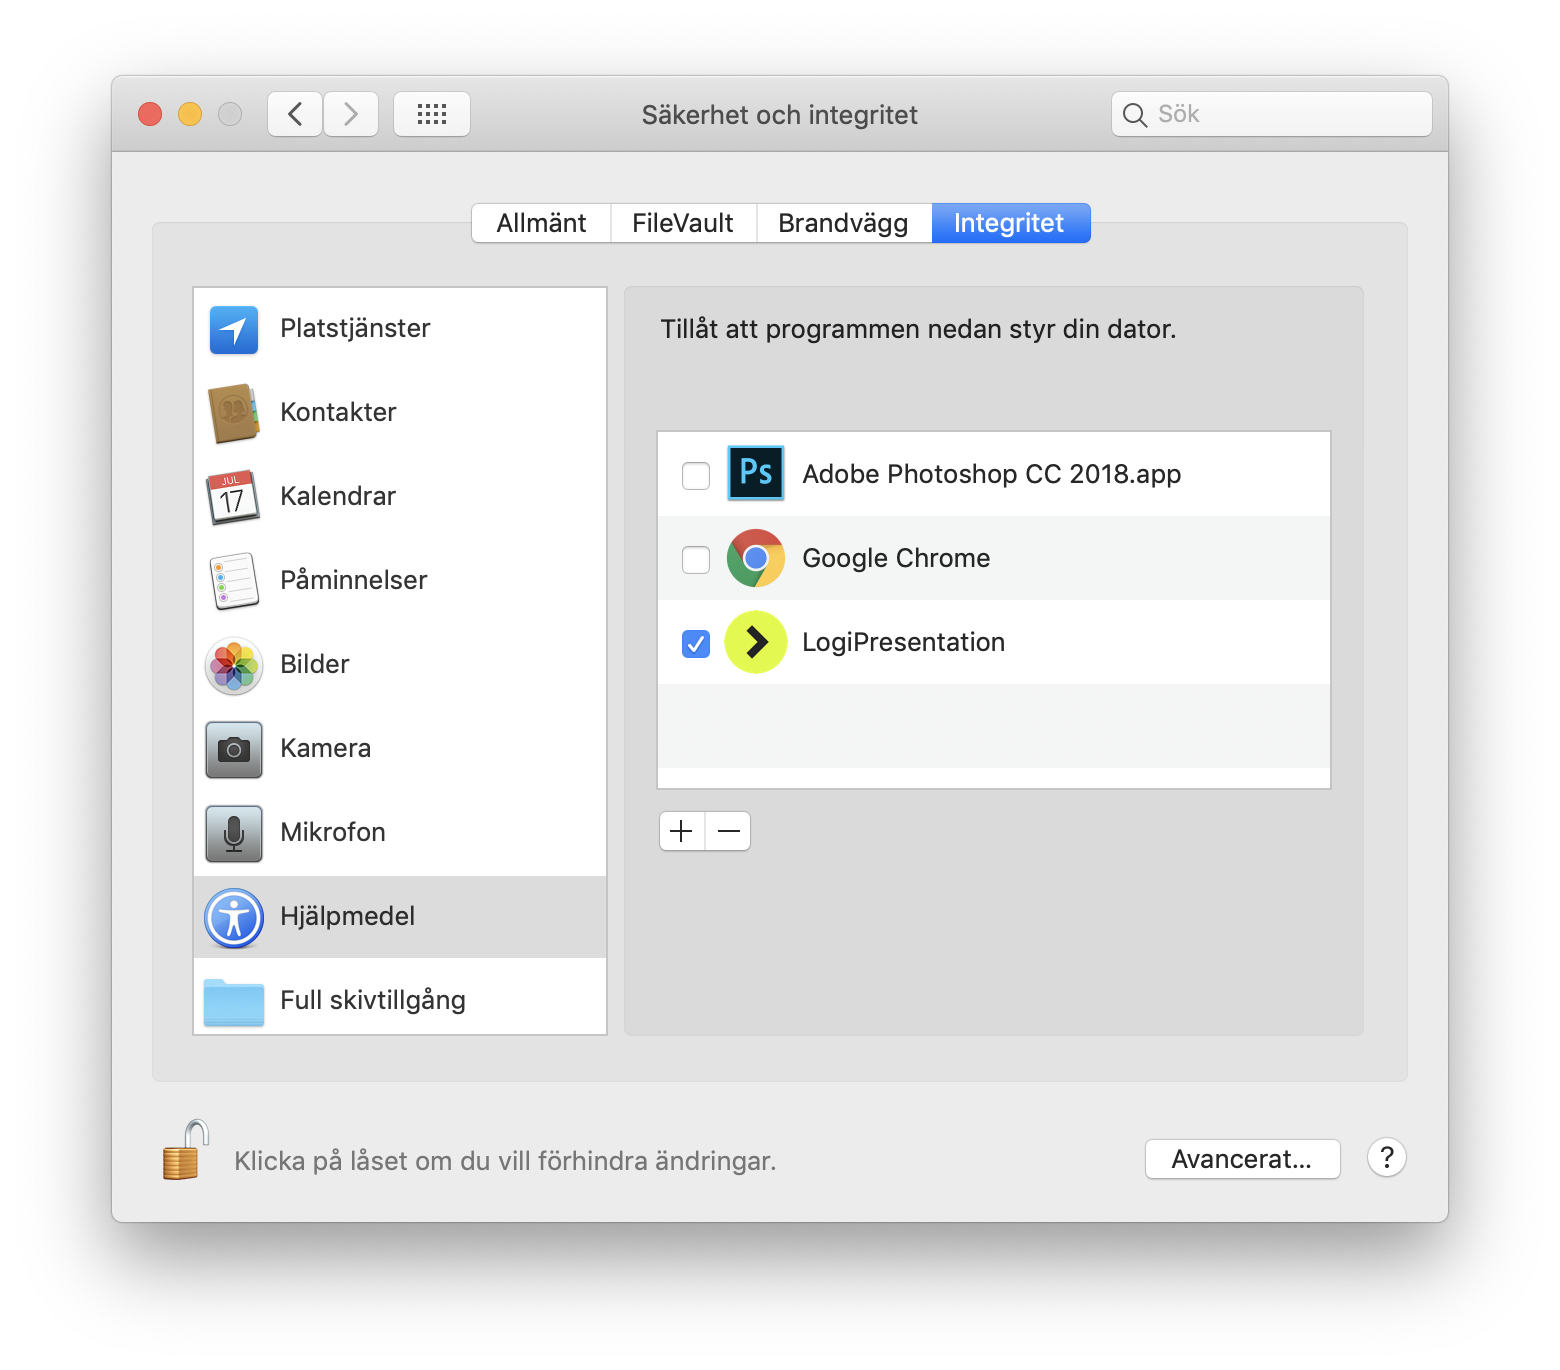This screenshot has height=1370, width=1560.
Task: Tick the Google Chrome checkbox
Action: pos(696,559)
